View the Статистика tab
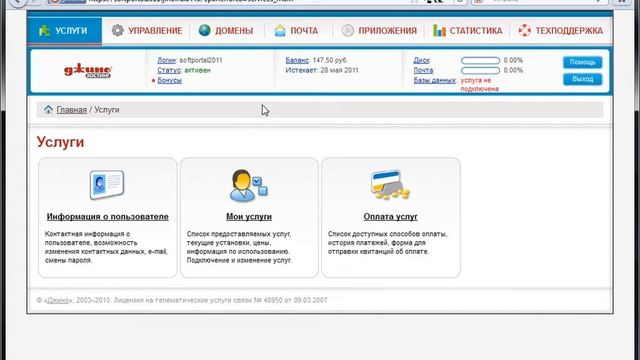This screenshot has height=360, width=640. pos(467,31)
